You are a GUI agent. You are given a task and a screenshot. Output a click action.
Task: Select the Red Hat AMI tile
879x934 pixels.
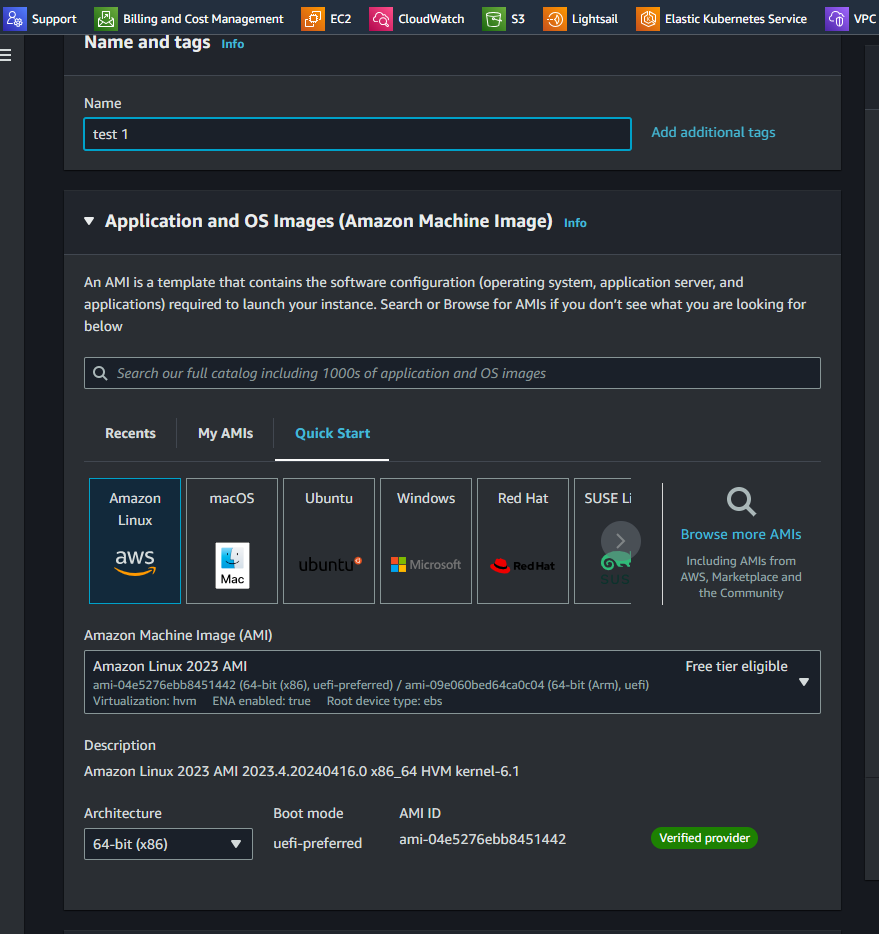coord(523,541)
